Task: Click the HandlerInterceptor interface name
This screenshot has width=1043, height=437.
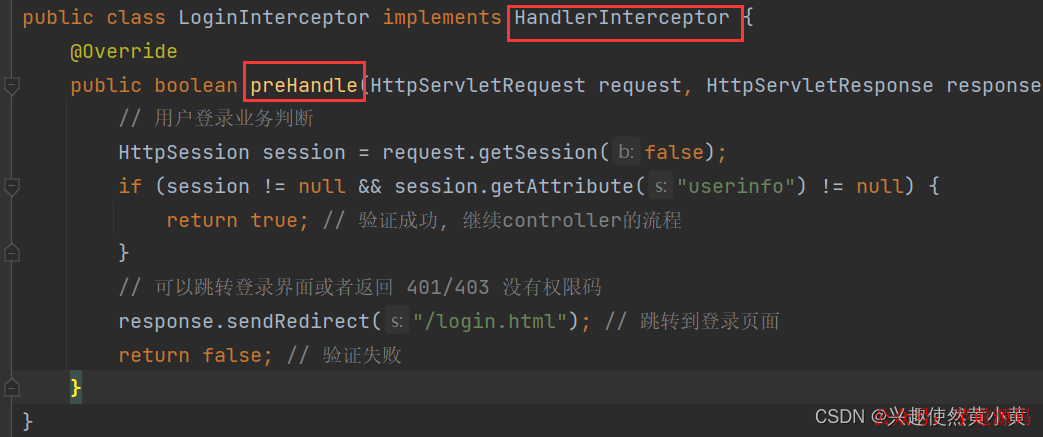Action: [622, 18]
